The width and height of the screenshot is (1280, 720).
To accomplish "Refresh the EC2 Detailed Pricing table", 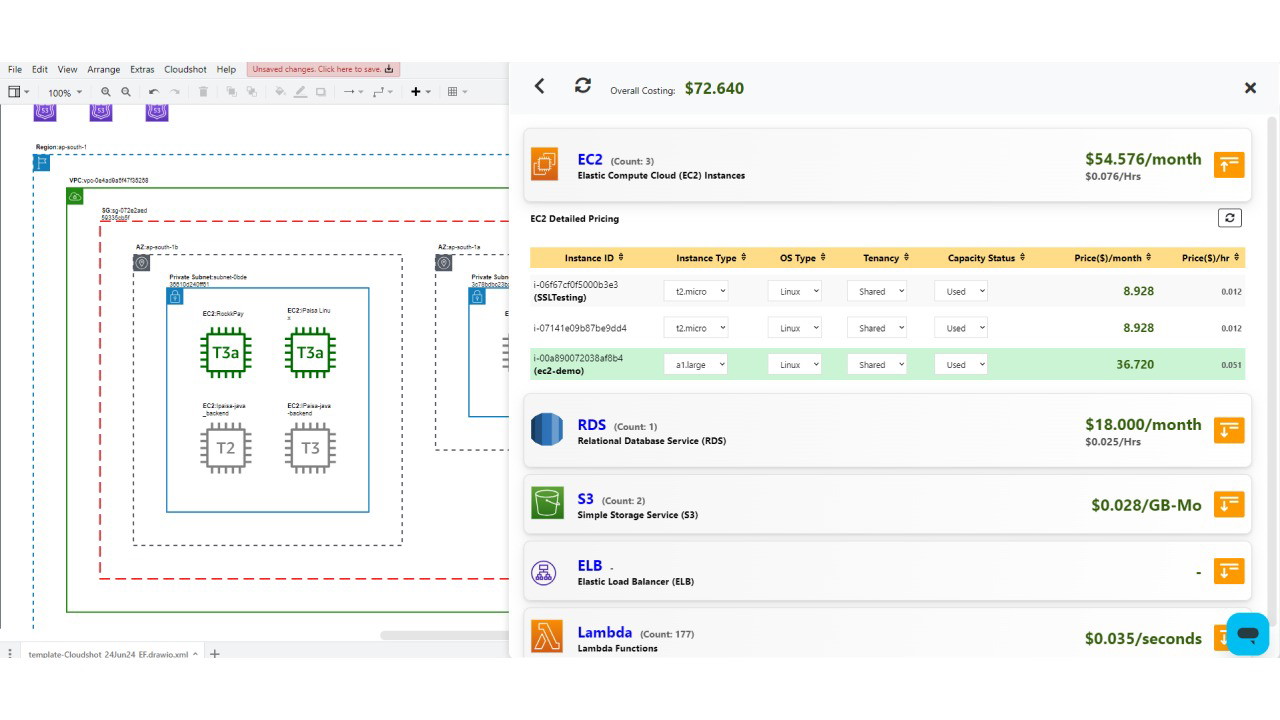I will pyautogui.click(x=1229, y=218).
